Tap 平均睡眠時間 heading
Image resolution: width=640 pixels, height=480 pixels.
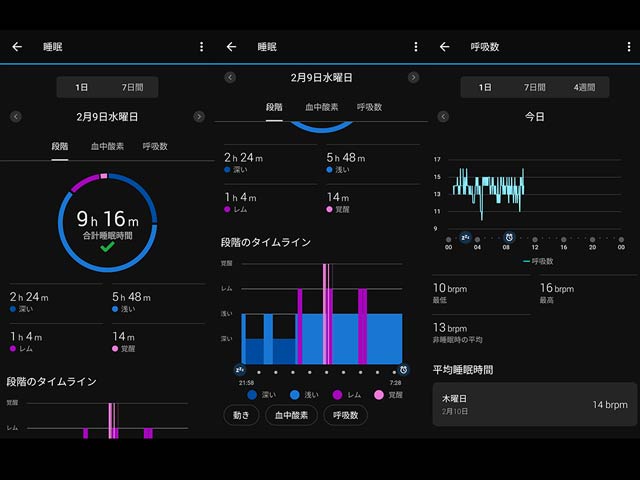[463, 370]
